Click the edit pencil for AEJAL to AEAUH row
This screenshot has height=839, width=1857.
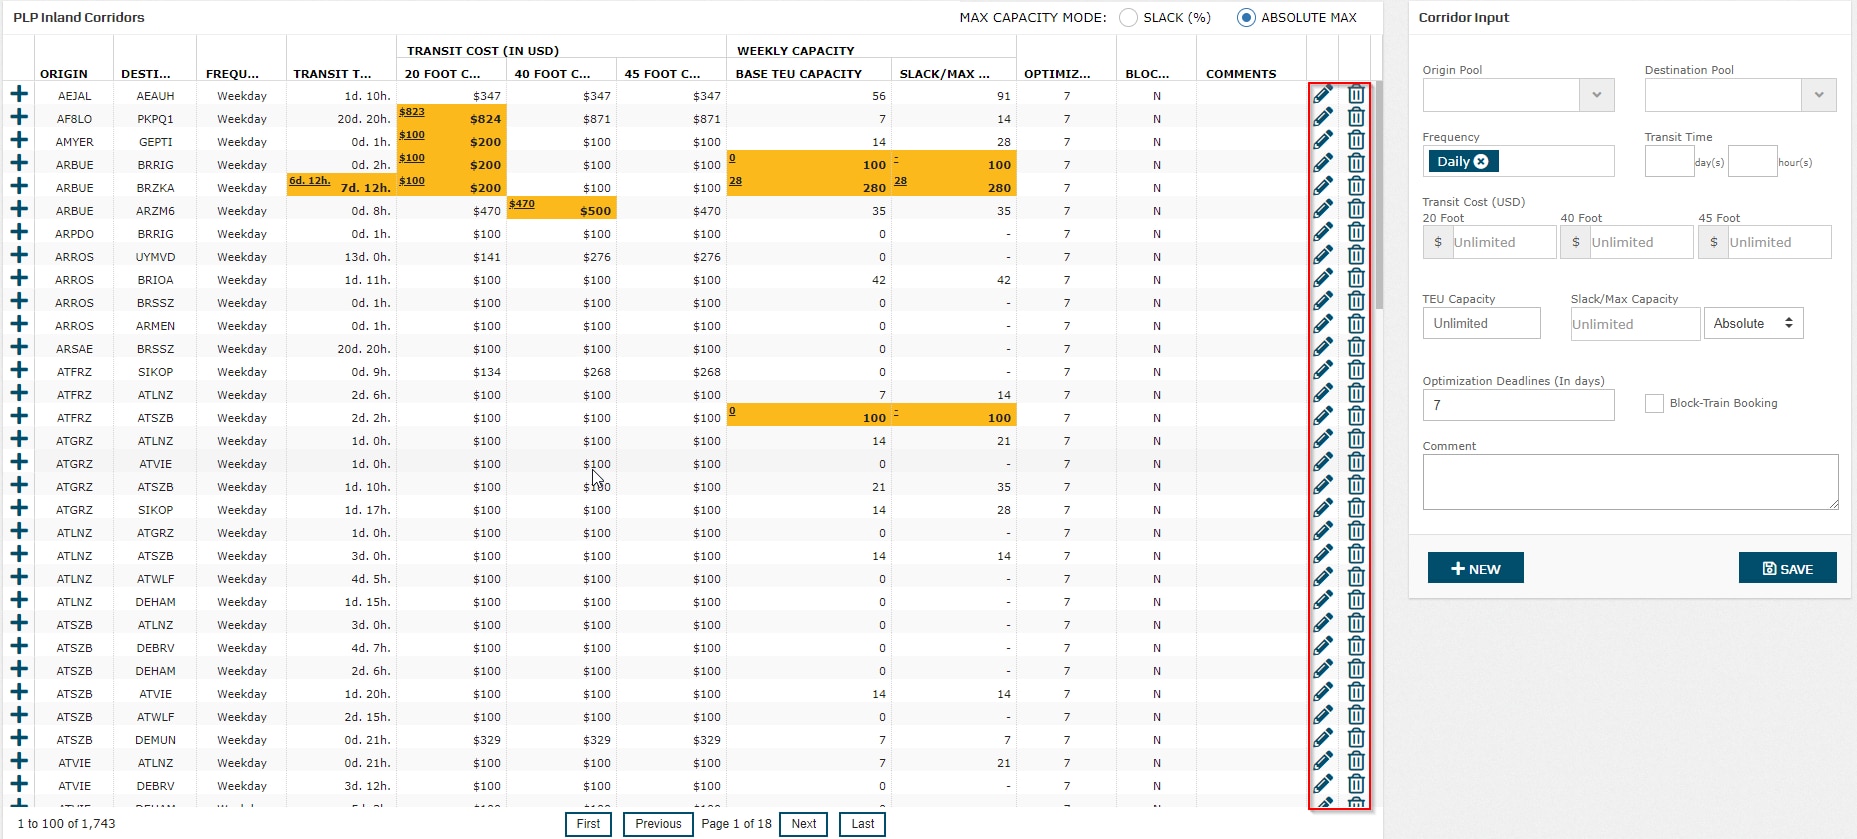coord(1322,95)
